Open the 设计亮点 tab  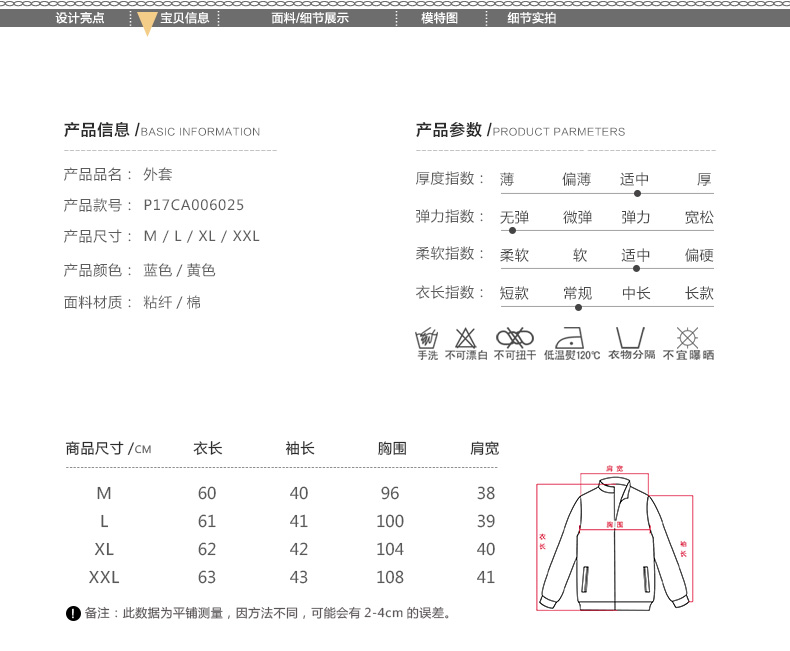tap(79, 18)
